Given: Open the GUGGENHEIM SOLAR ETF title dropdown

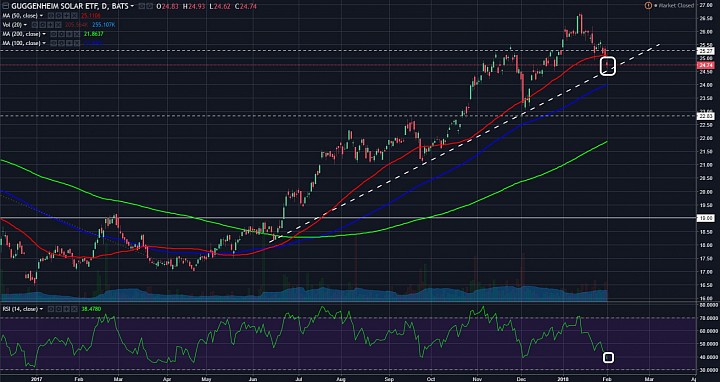Looking at the screenshot, I should click(132, 6).
